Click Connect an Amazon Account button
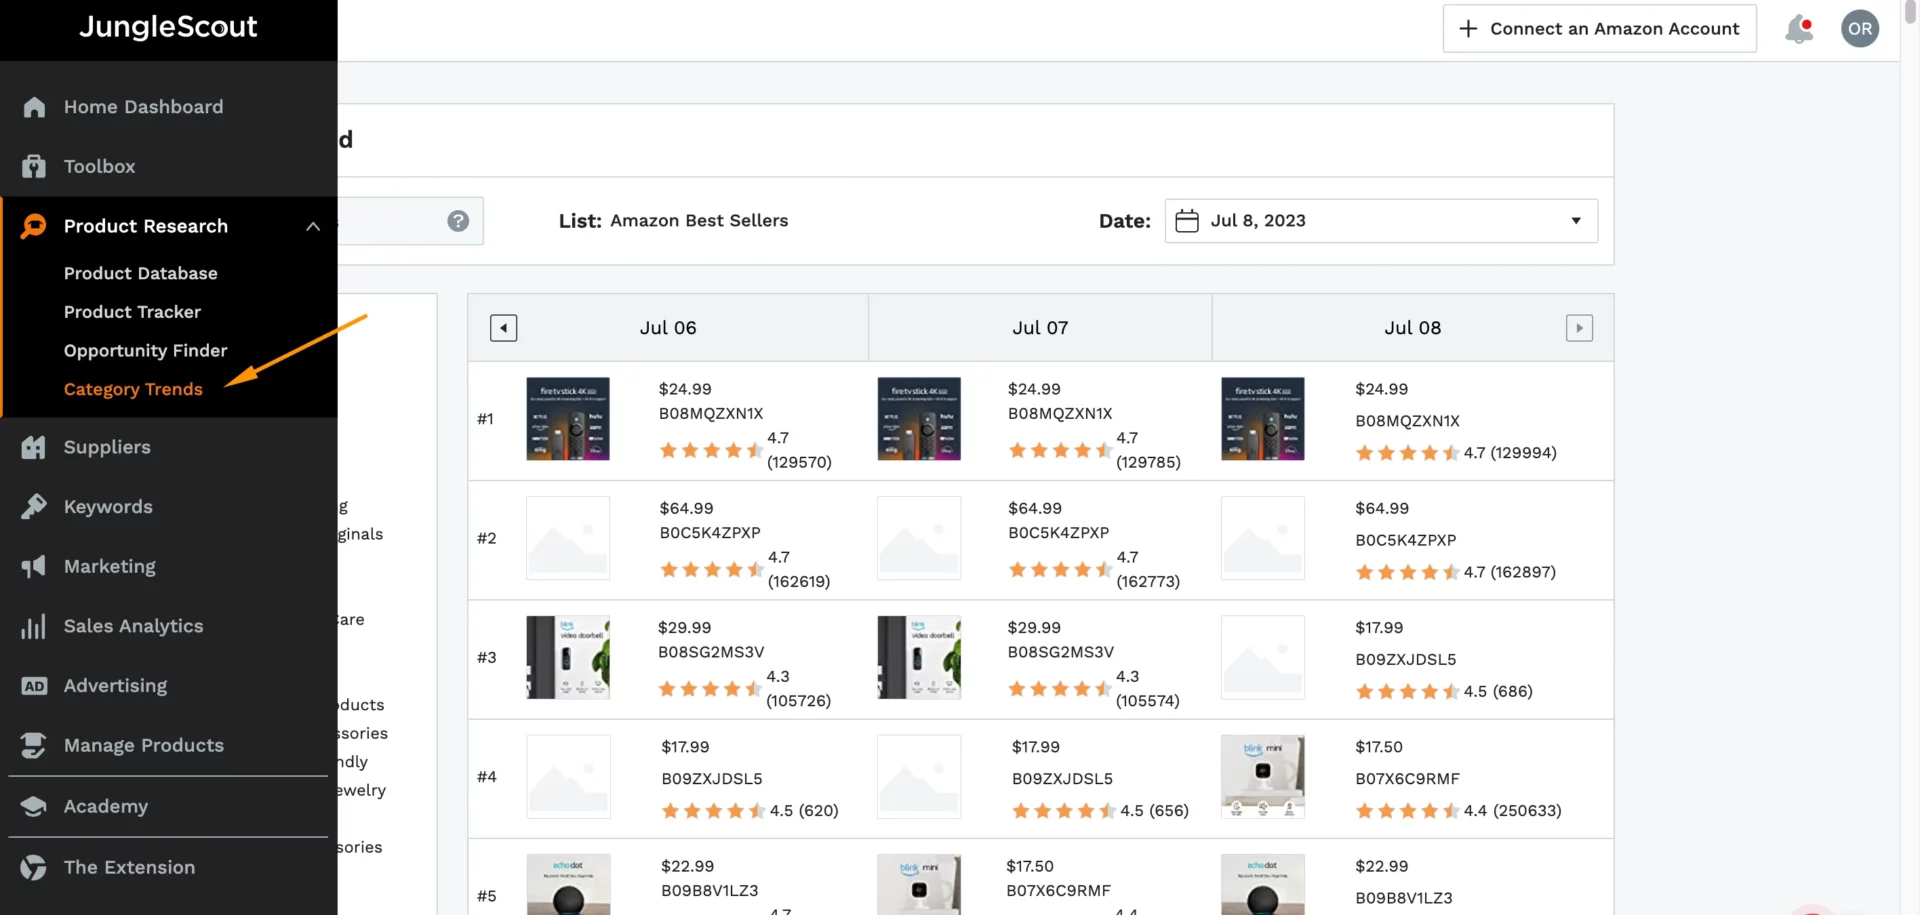1920x915 pixels. [x=1599, y=29]
